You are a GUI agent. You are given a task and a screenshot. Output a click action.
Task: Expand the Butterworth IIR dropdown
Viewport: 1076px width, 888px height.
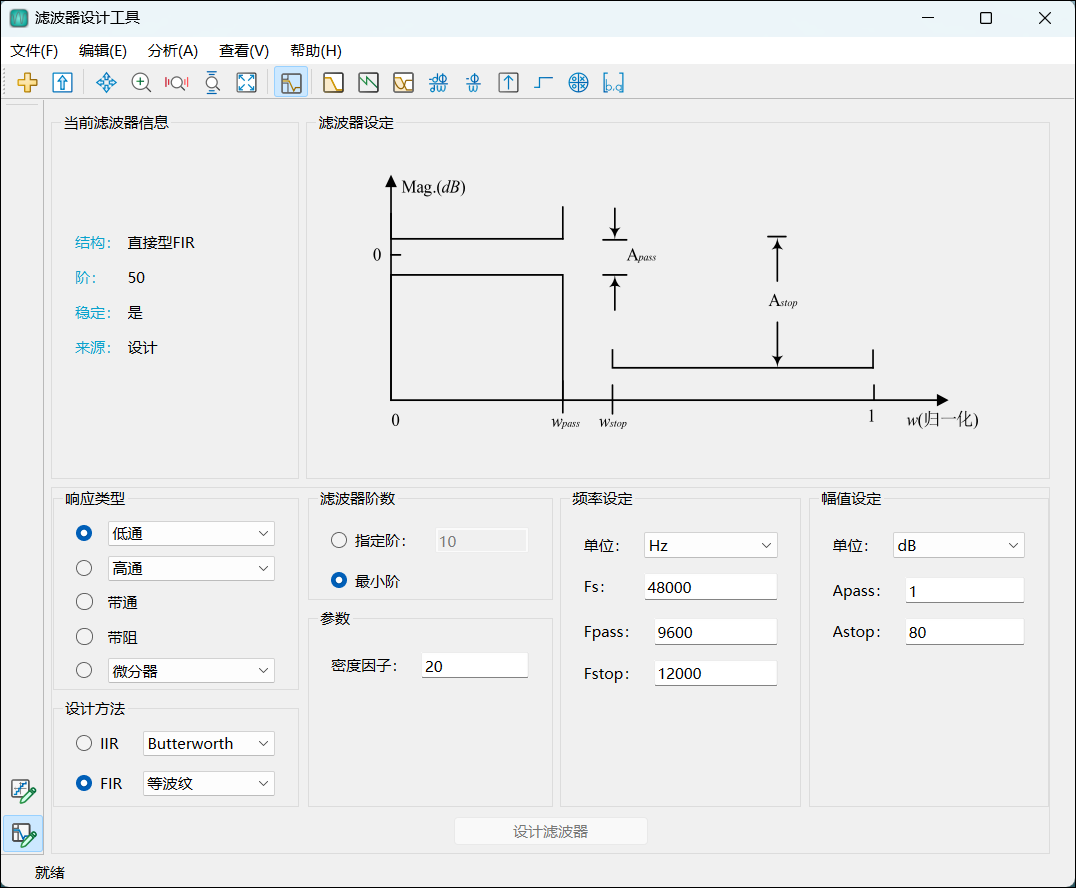click(x=208, y=744)
